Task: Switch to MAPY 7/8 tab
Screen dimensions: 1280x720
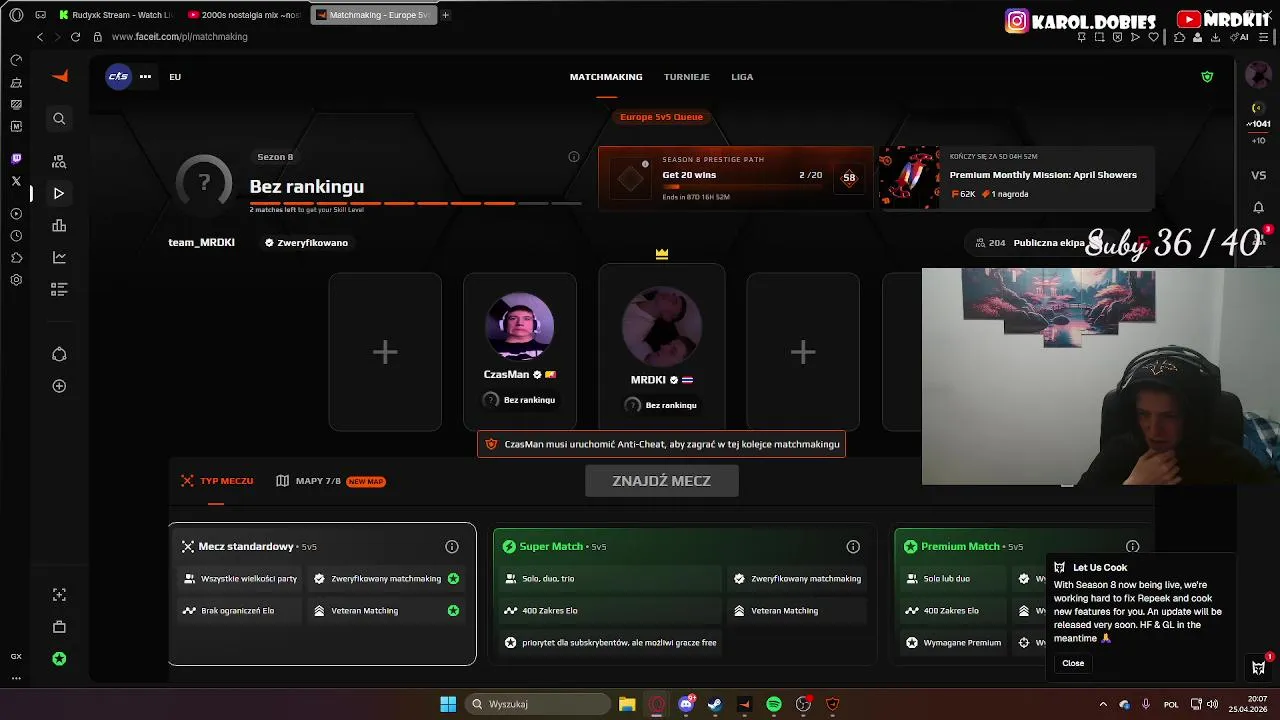Action: click(x=331, y=481)
